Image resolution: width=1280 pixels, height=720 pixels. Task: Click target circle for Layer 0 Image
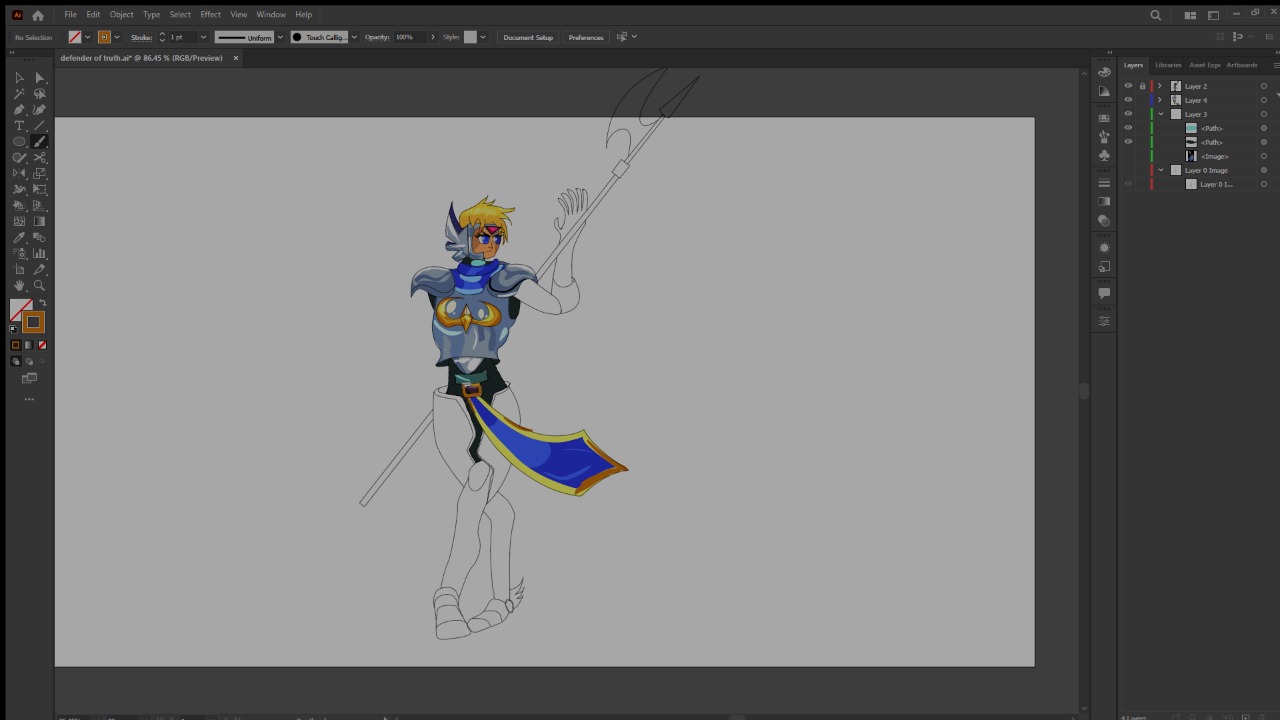pos(1264,170)
